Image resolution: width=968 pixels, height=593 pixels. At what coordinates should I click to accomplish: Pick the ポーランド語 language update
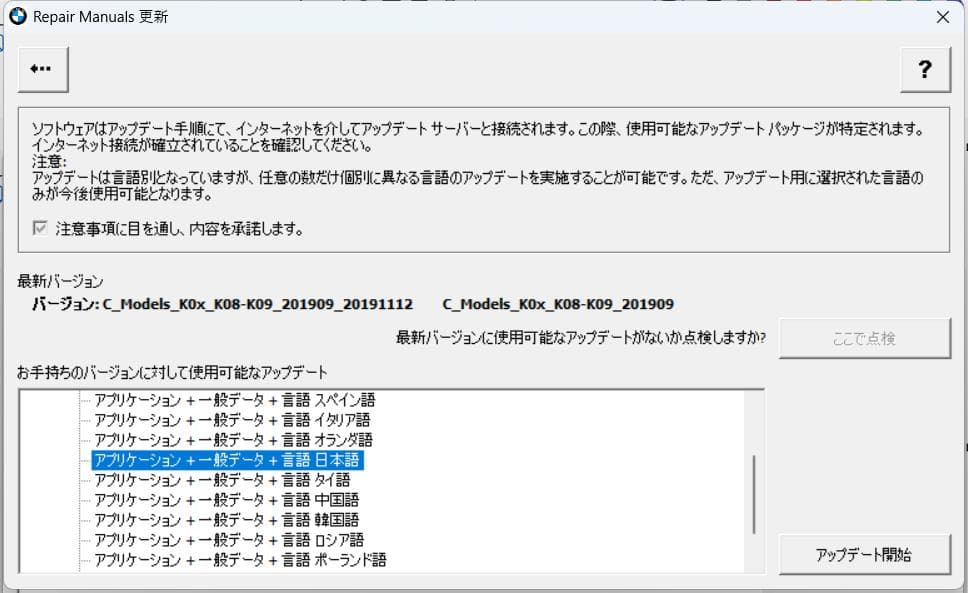tap(240, 560)
